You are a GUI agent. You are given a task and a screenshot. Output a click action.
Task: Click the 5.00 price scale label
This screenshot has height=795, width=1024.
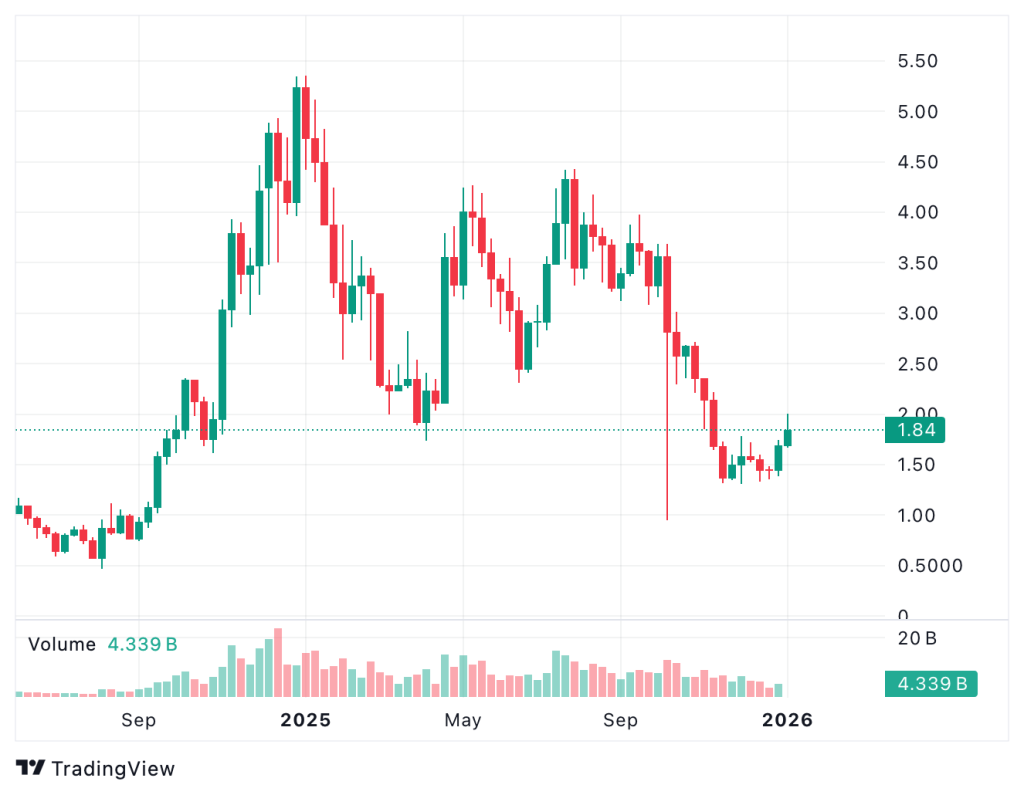click(x=917, y=111)
